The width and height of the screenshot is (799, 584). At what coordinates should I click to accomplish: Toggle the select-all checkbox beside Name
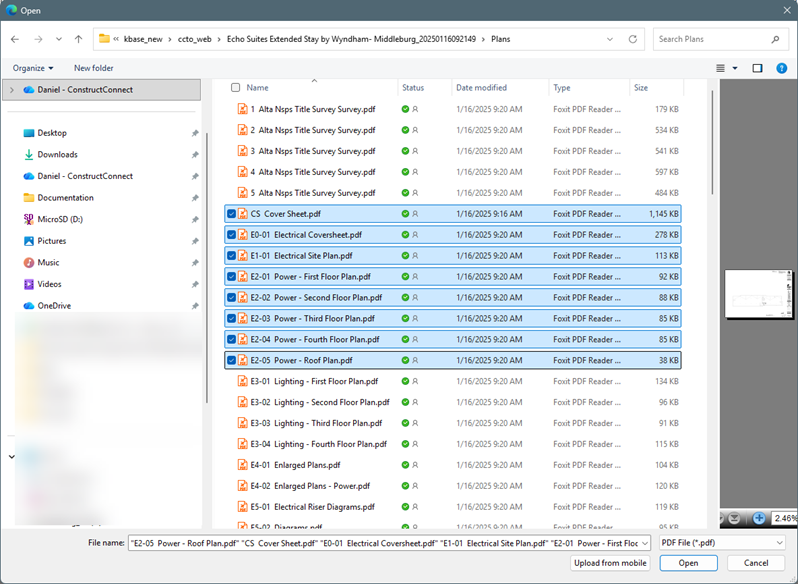[235, 88]
